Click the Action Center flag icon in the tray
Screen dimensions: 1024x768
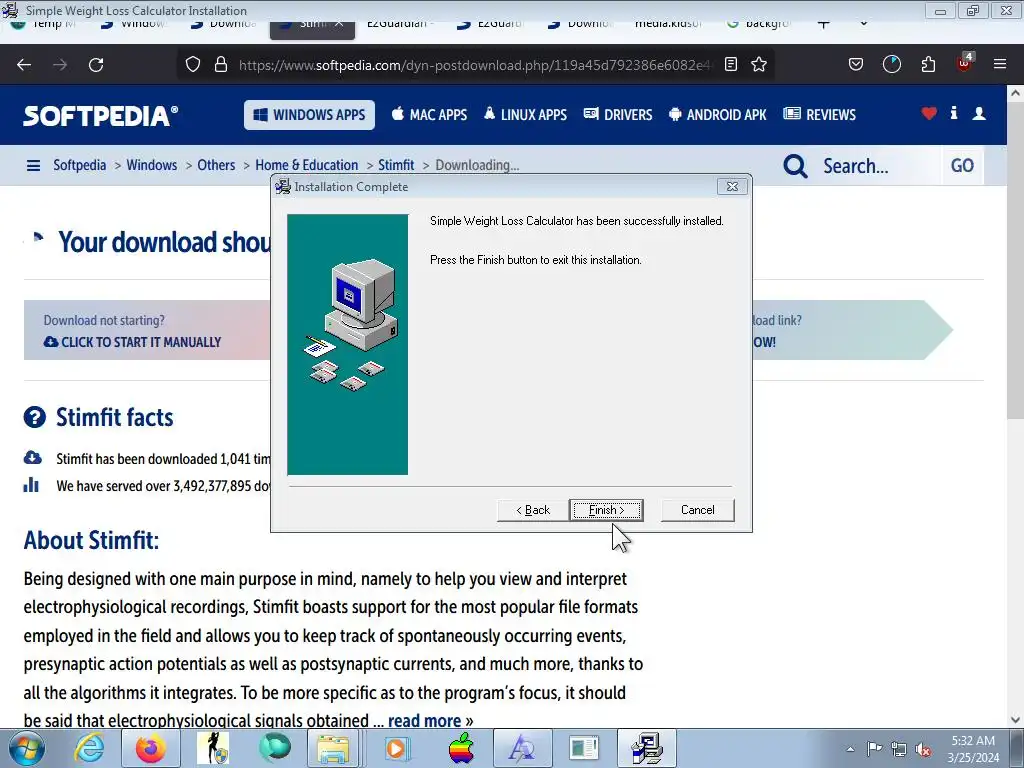[874, 749]
